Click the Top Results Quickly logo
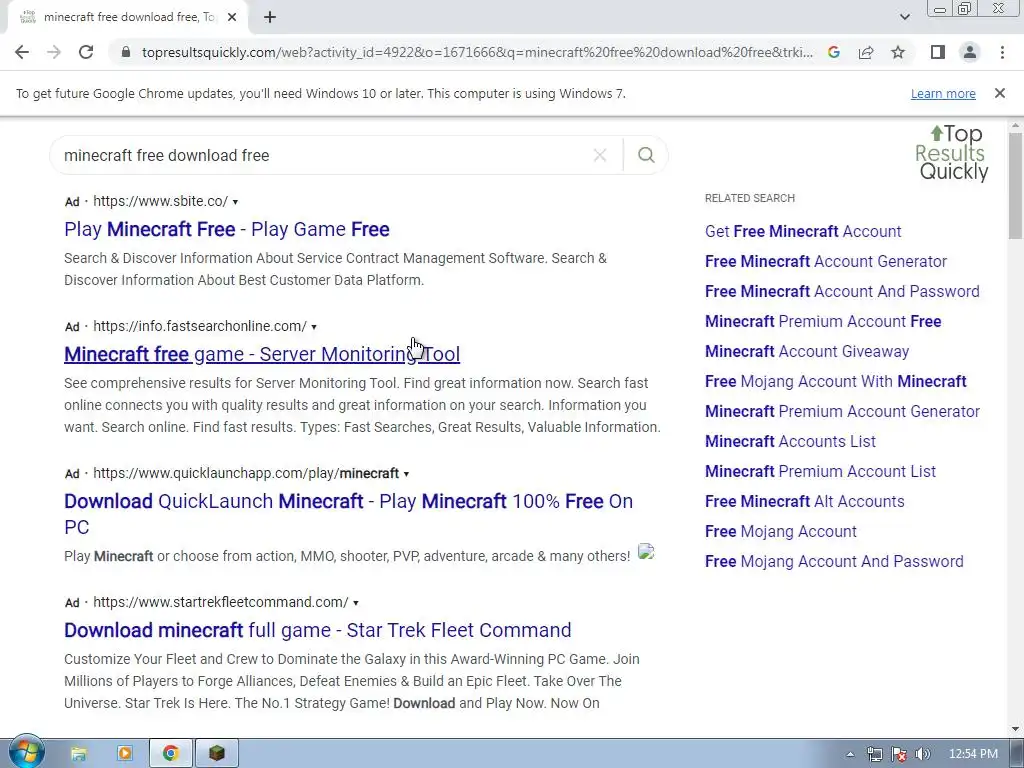This screenshot has width=1024, height=768. pyautogui.click(x=952, y=153)
